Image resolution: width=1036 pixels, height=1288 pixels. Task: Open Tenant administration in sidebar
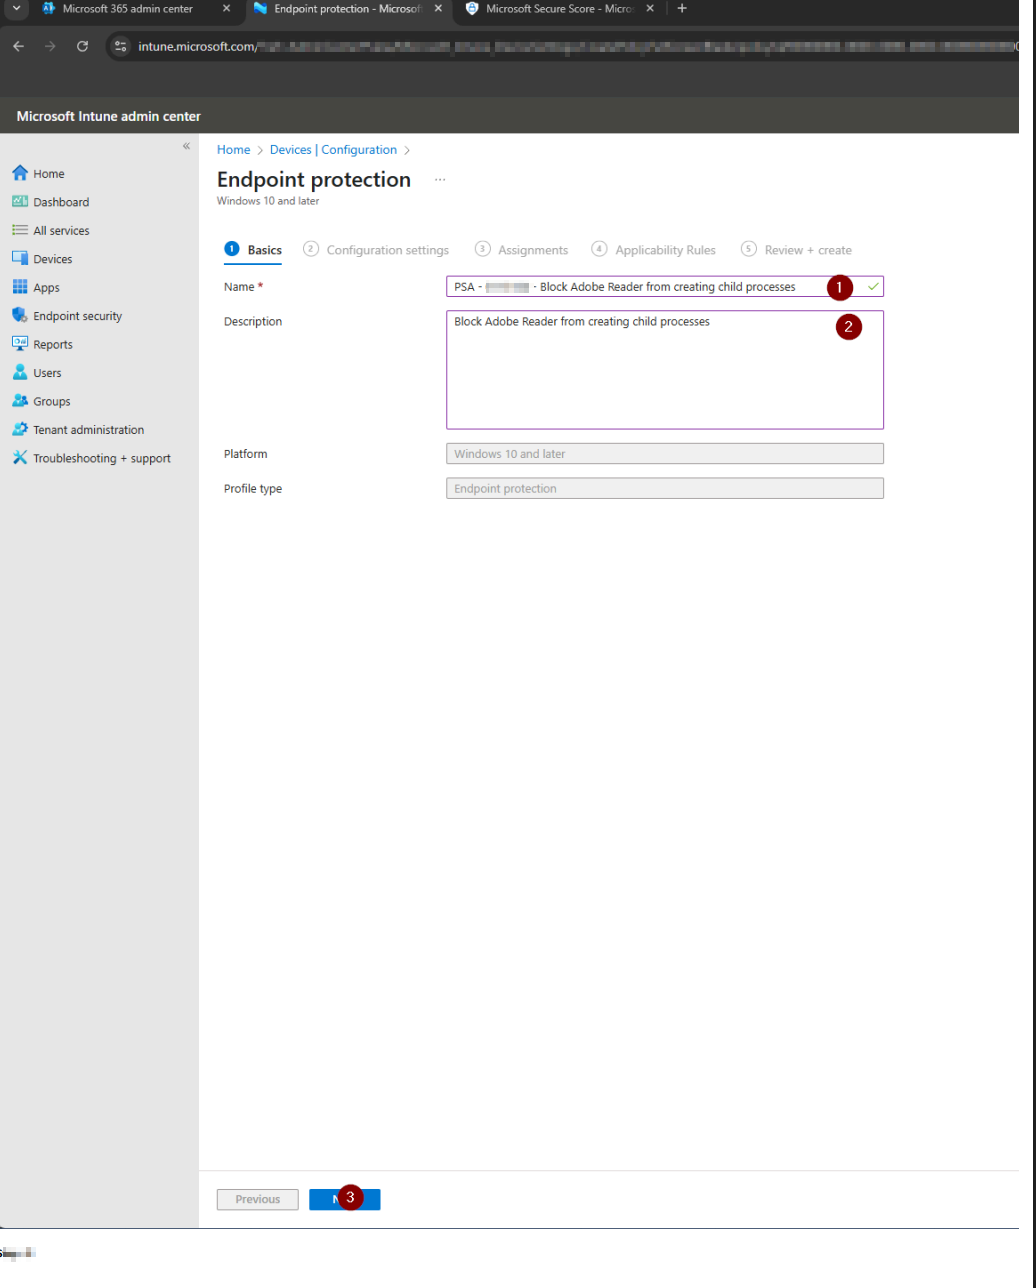[78, 430]
